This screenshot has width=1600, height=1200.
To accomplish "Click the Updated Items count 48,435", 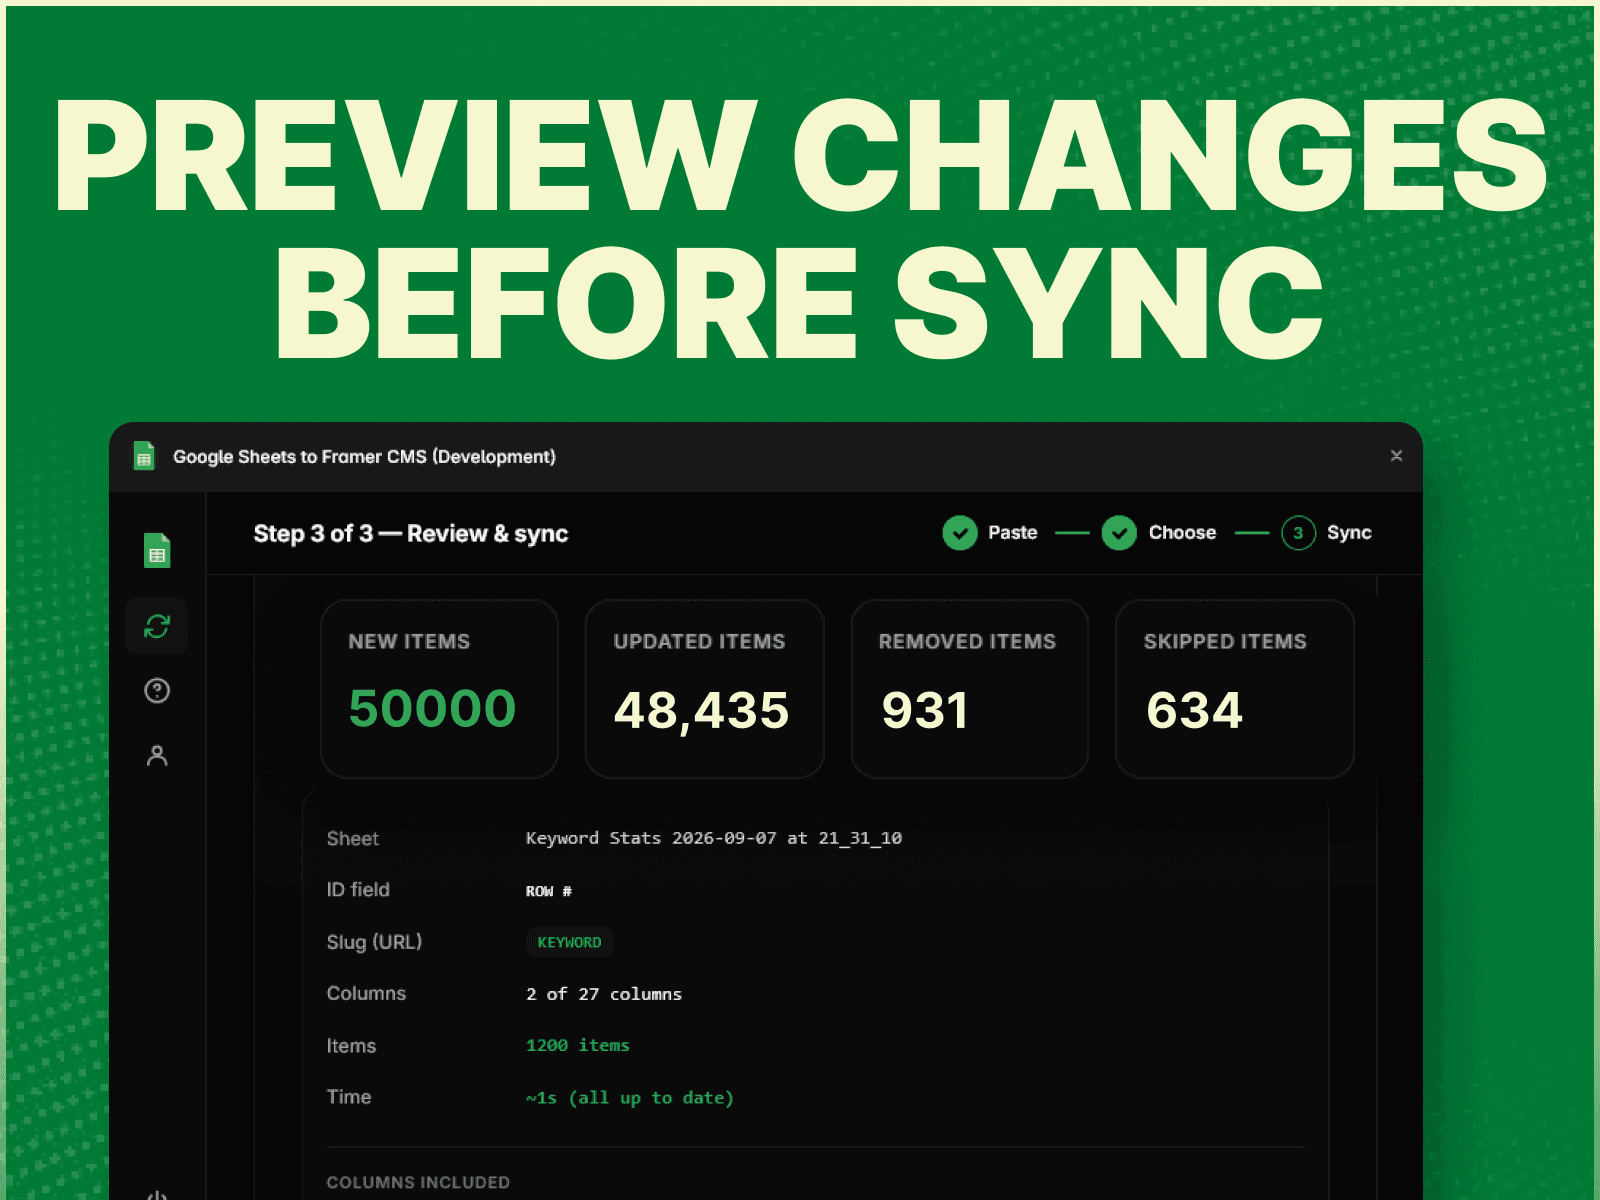I will [x=701, y=711].
